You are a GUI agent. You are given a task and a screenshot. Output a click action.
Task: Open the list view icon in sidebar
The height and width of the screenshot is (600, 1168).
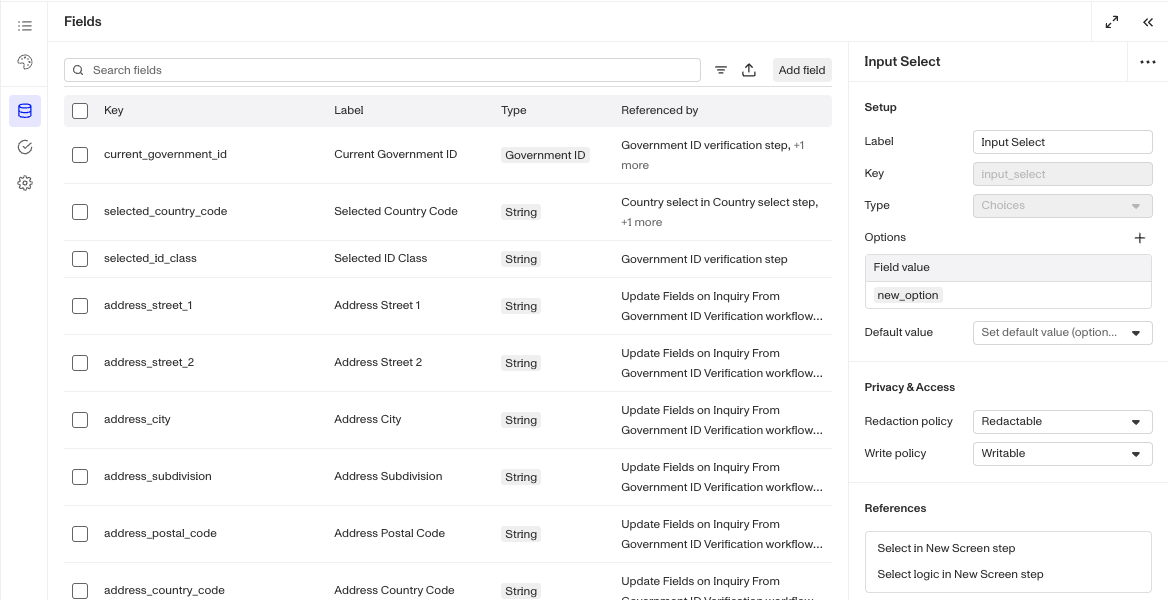[x=25, y=26]
